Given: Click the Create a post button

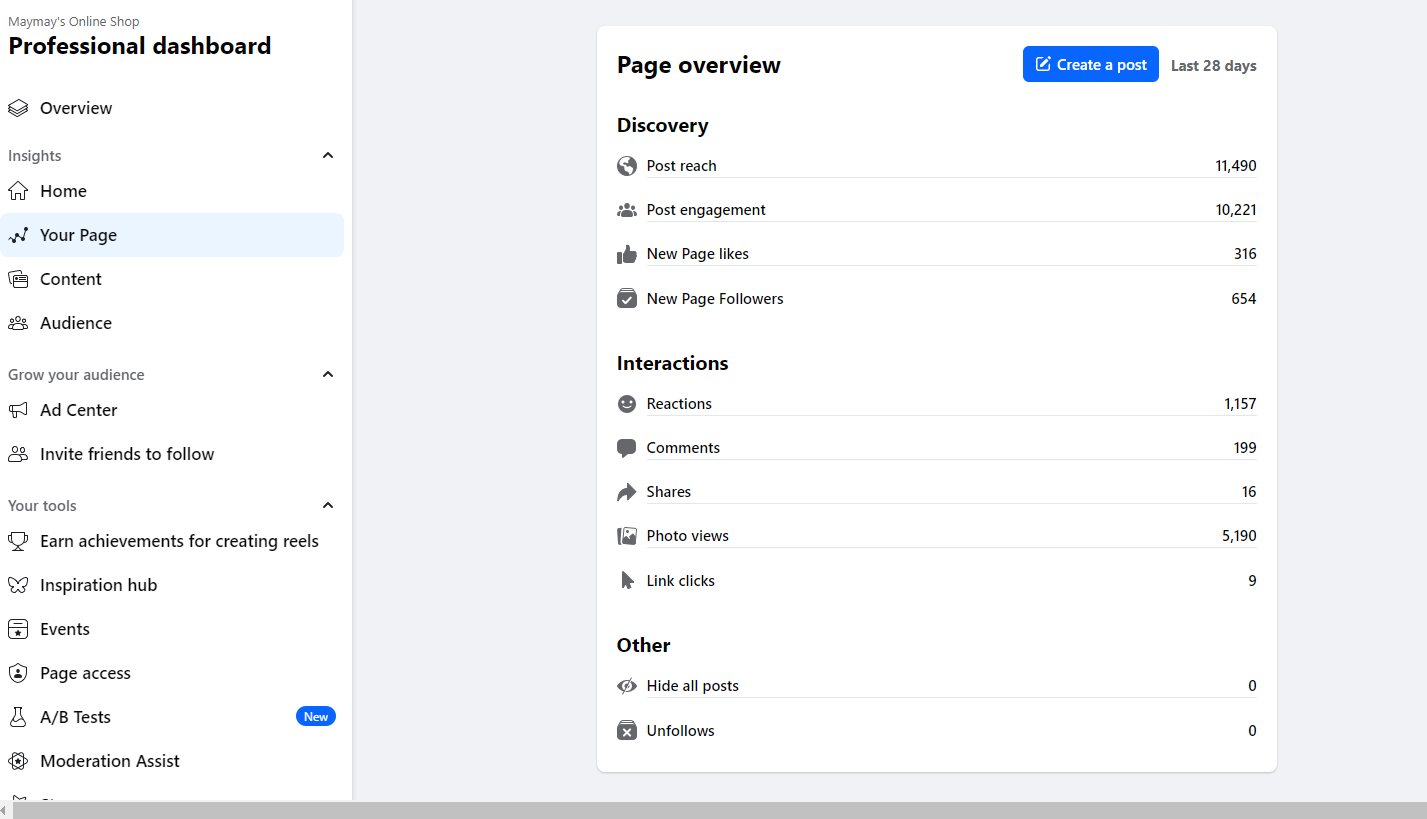Looking at the screenshot, I should [1090, 65].
